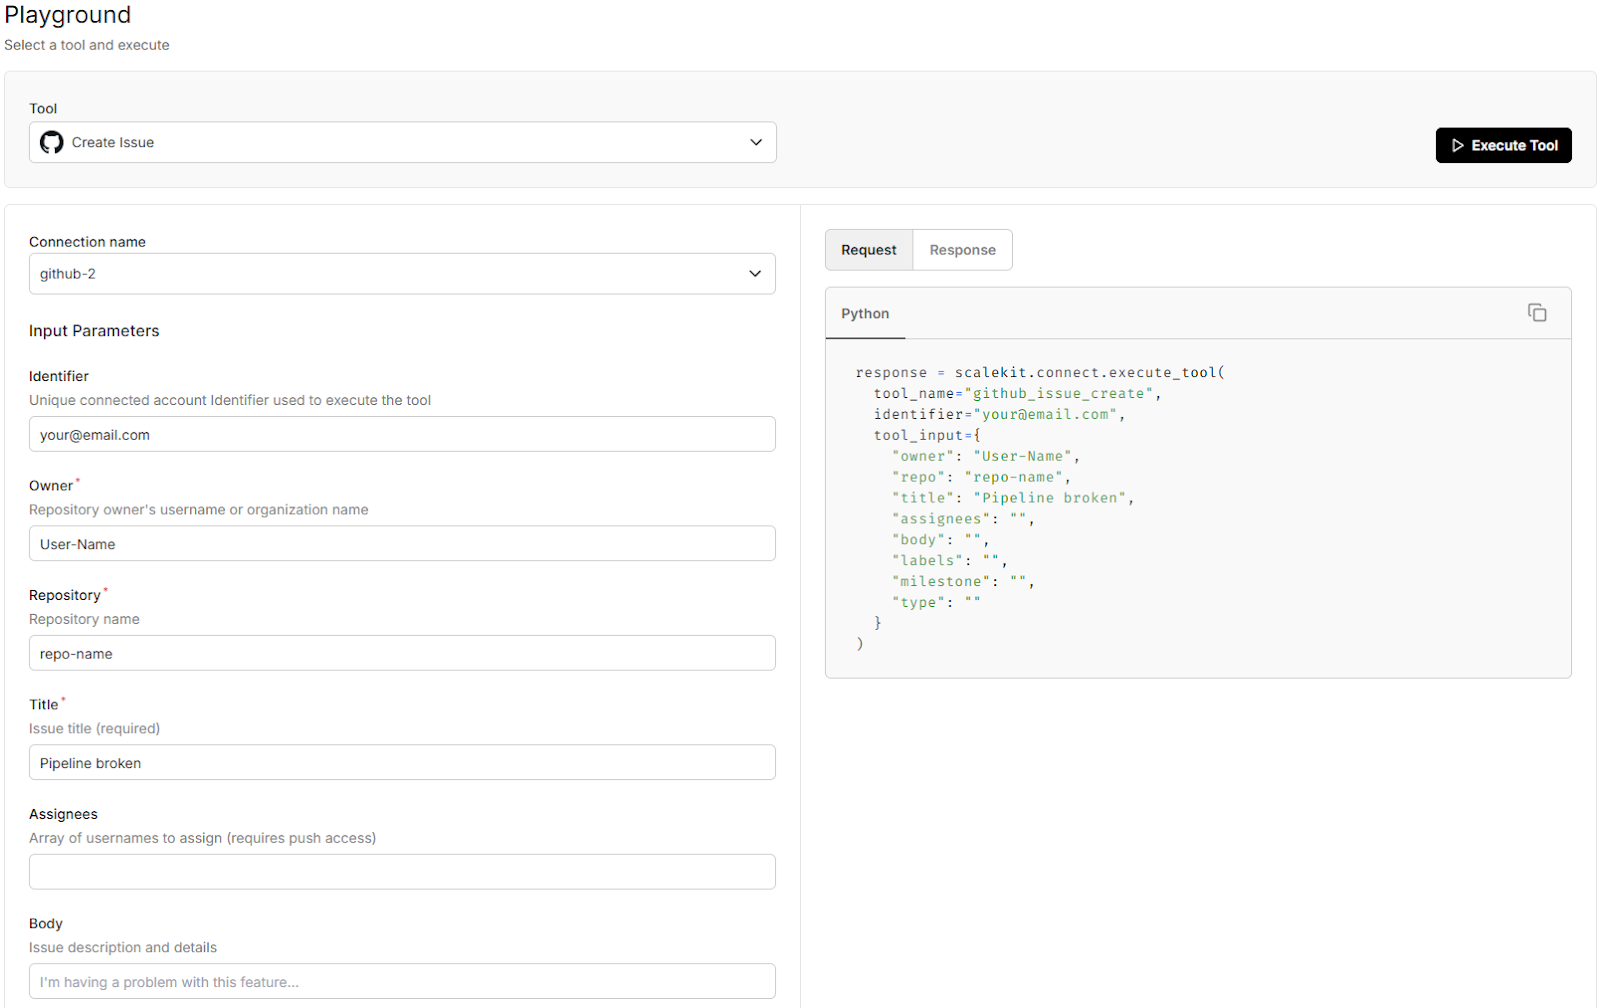This screenshot has height=1008, width=1600.
Task: Click the "repo": "repo-name" code line
Action: click(981, 478)
